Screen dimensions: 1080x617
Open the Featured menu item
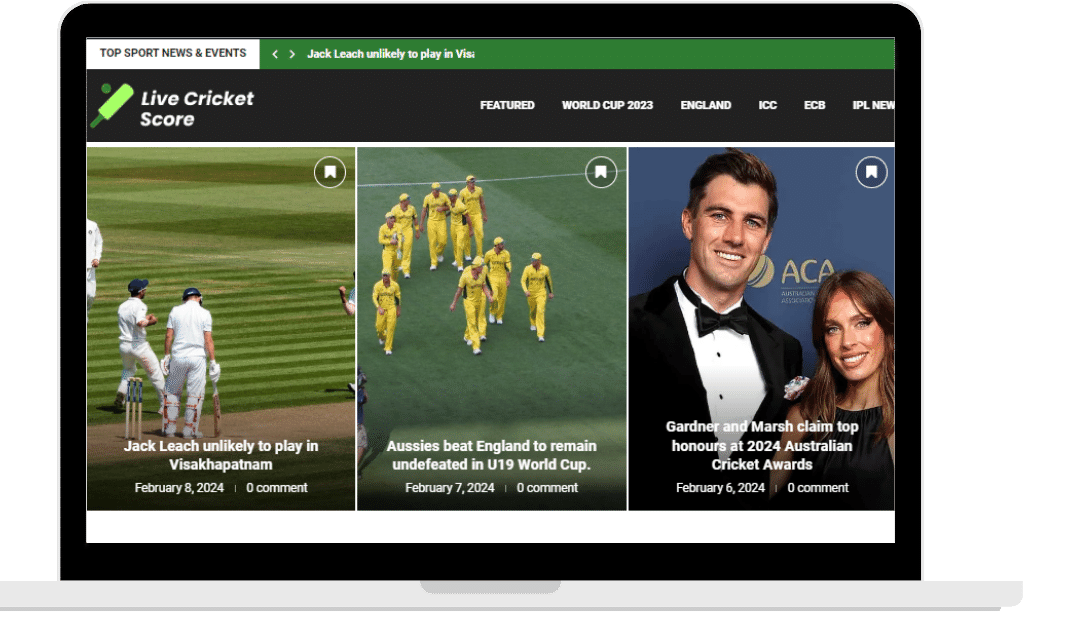point(507,105)
